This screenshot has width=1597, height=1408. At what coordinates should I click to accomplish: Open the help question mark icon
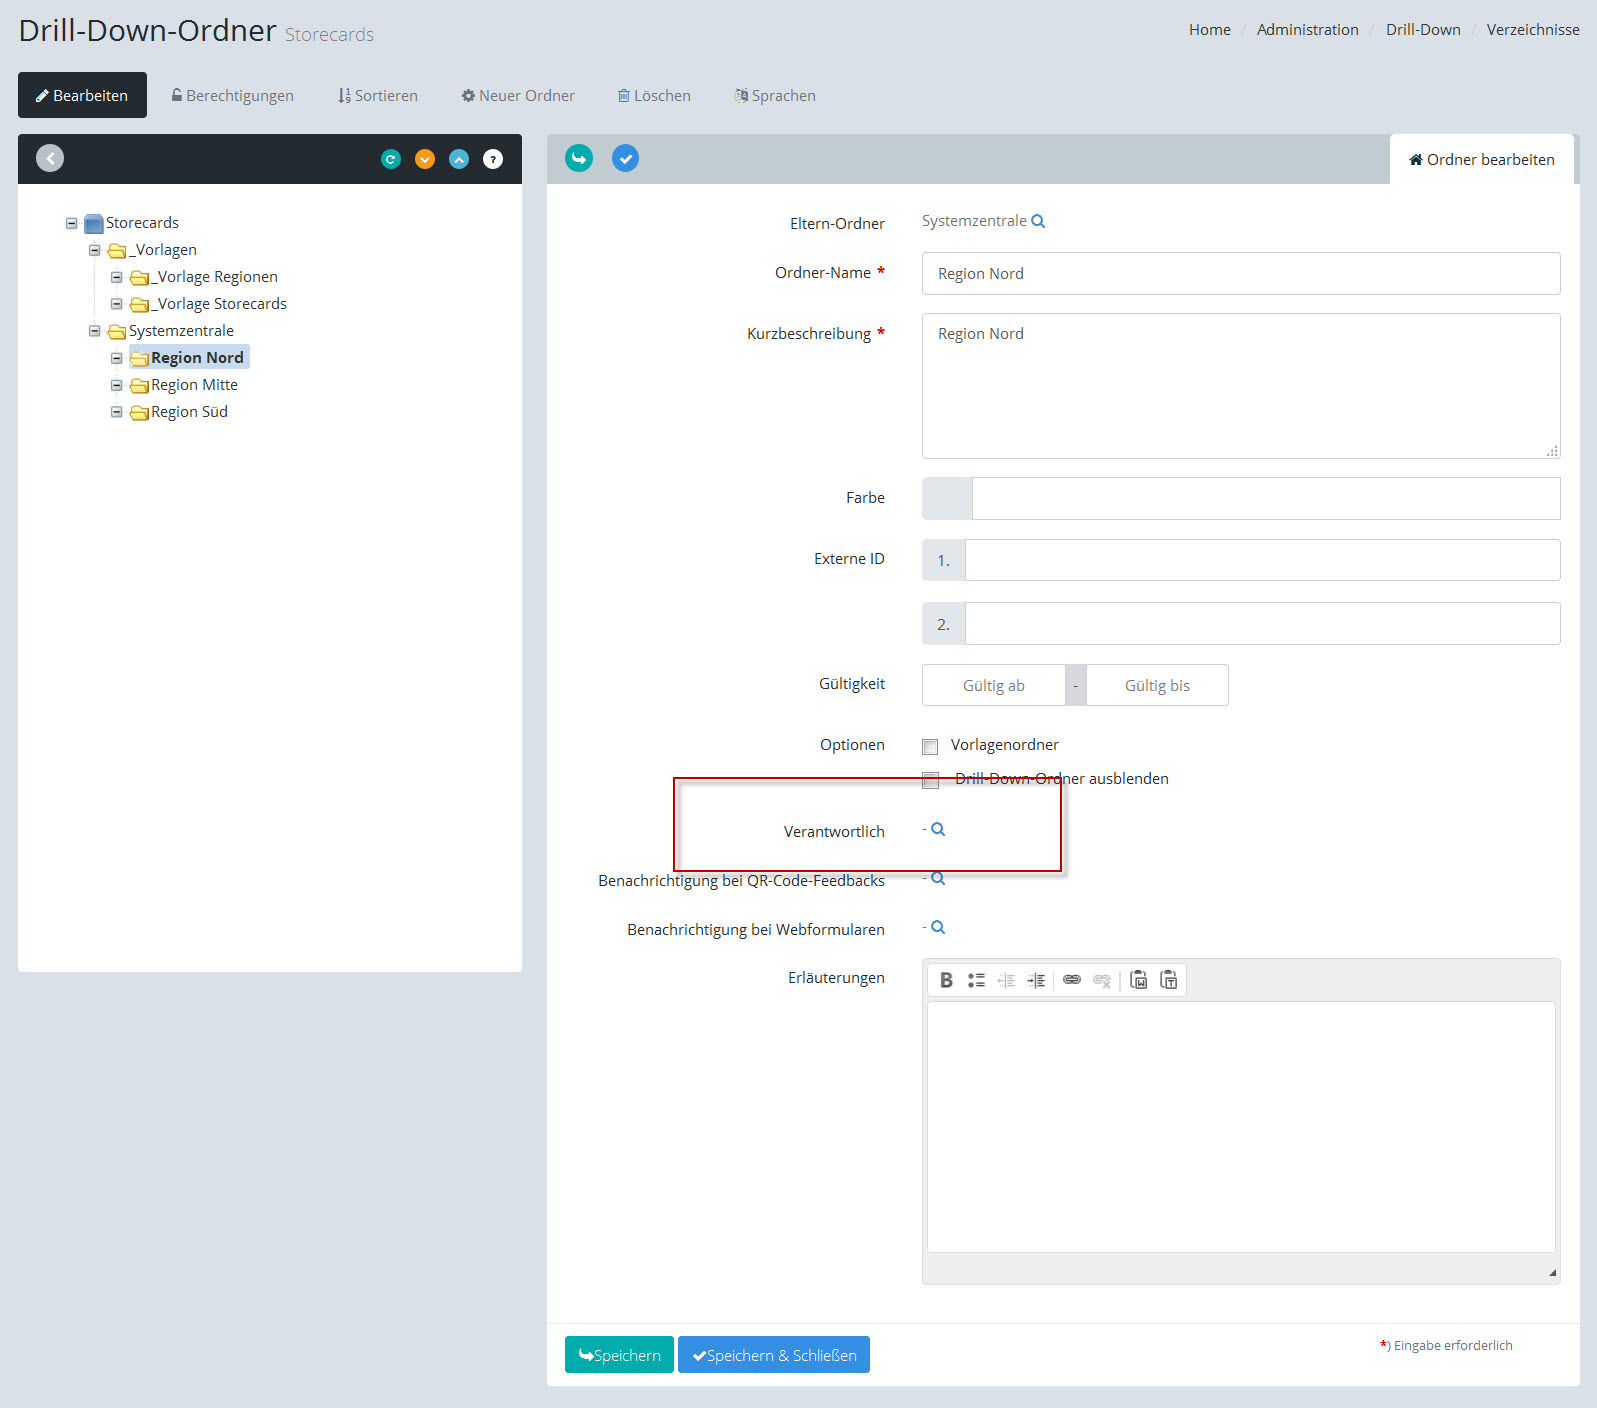pos(493,159)
